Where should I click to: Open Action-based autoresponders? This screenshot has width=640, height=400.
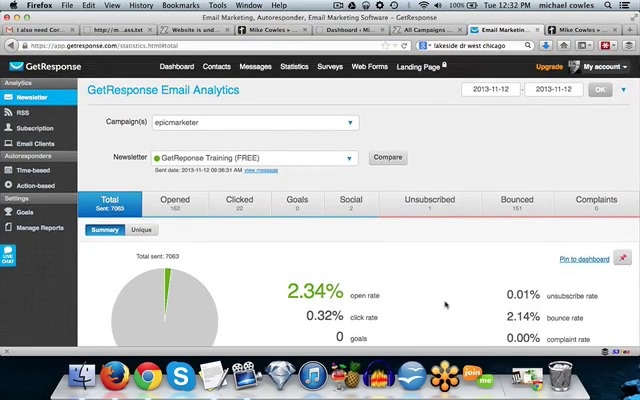tap(38, 186)
